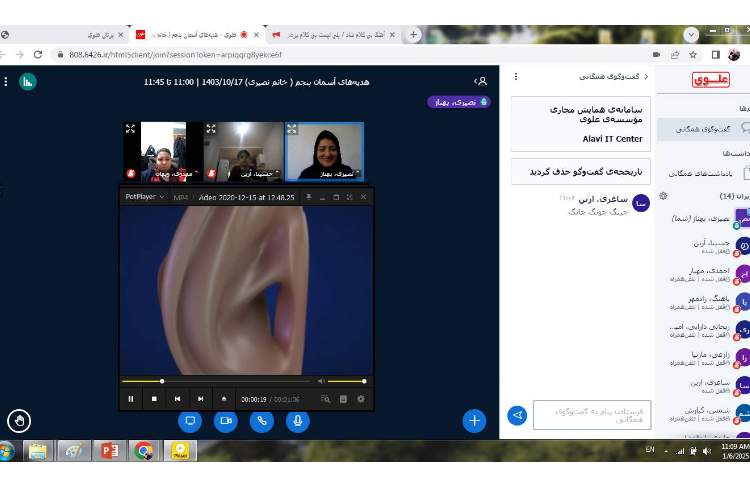750x480 pixels.
Task: Select the highlighted presenter webcam thumbnail
Action: pos(324,152)
